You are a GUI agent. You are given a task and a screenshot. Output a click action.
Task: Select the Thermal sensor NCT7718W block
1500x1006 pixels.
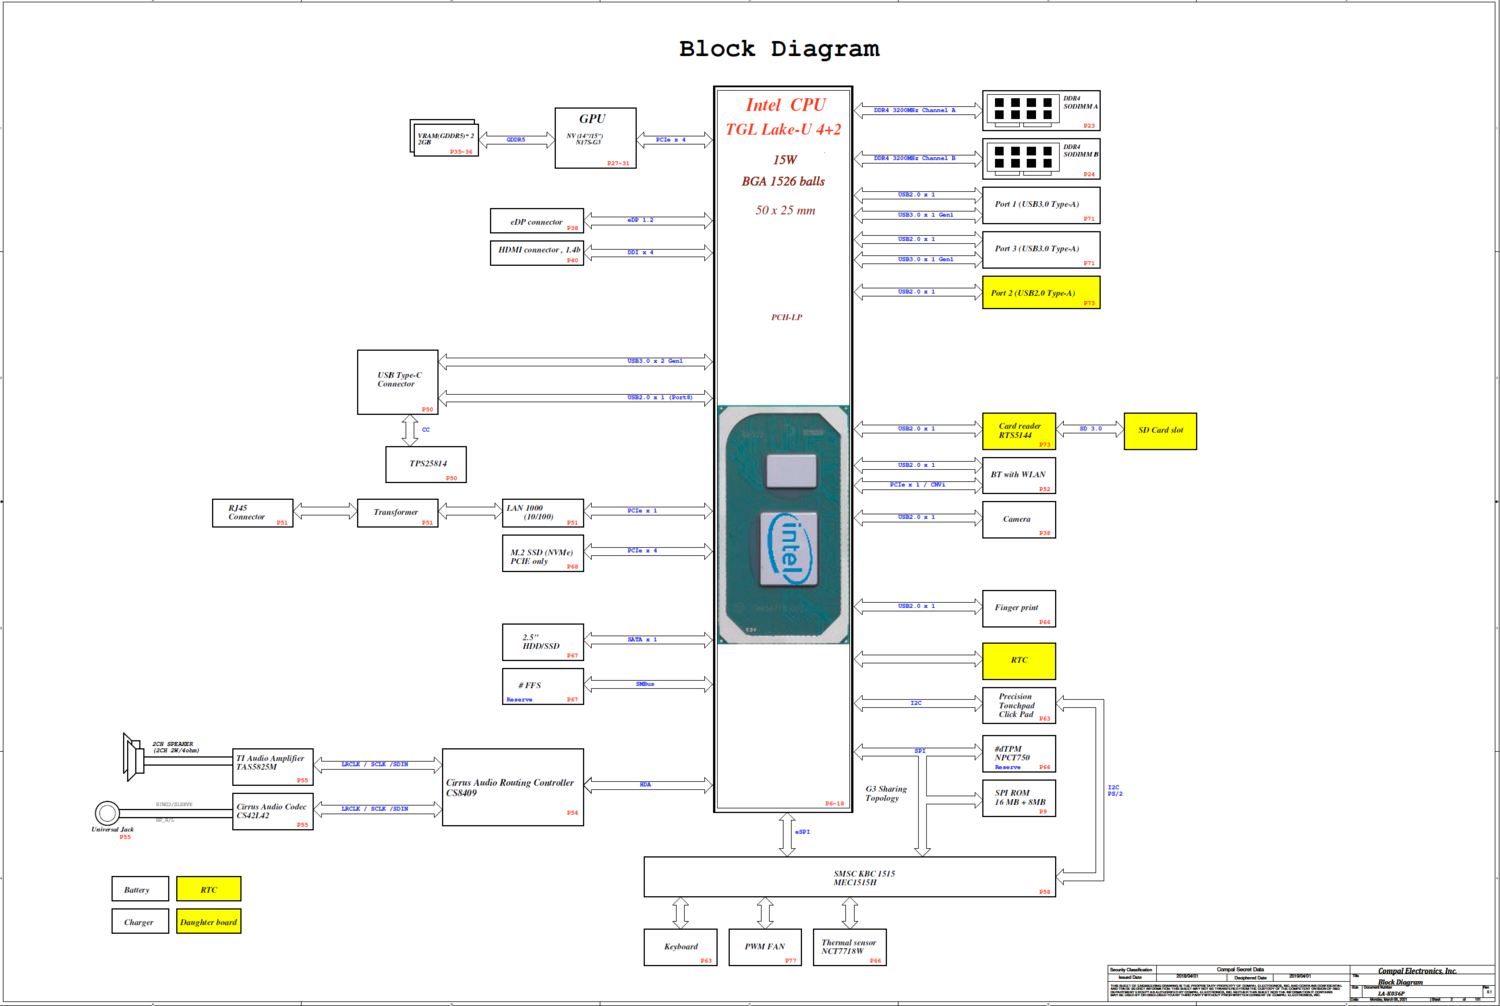[850, 947]
